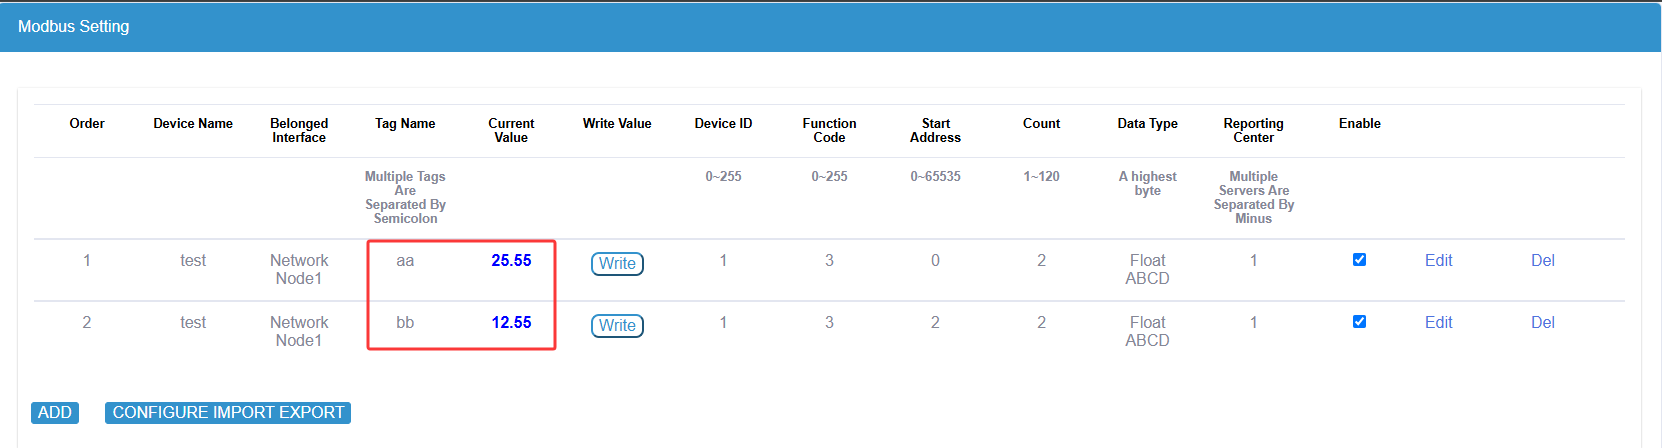The height and width of the screenshot is (448, 1662).
Task: Click the Count column header
Action: pos(1041,123)
